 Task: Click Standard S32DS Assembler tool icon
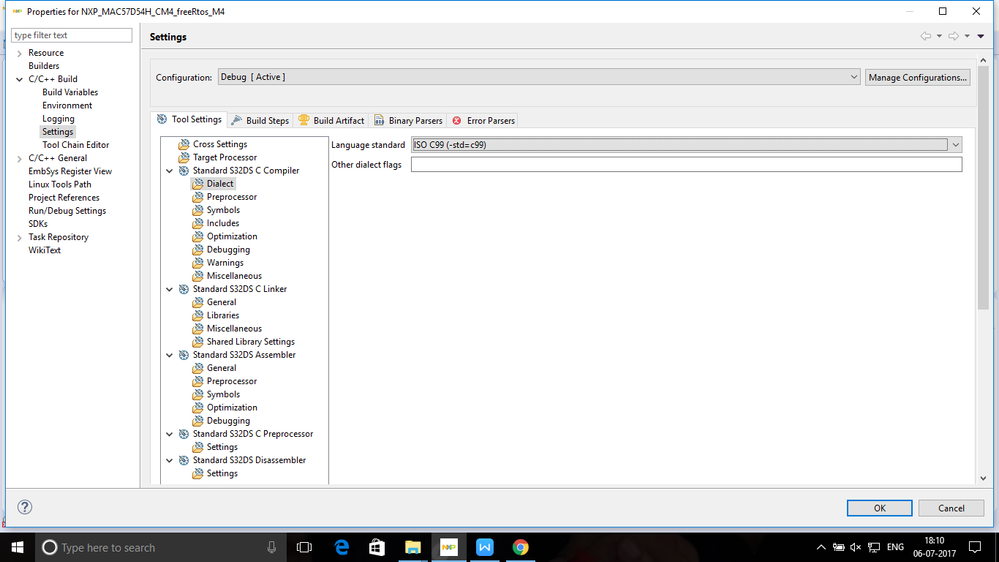[184, 355]
